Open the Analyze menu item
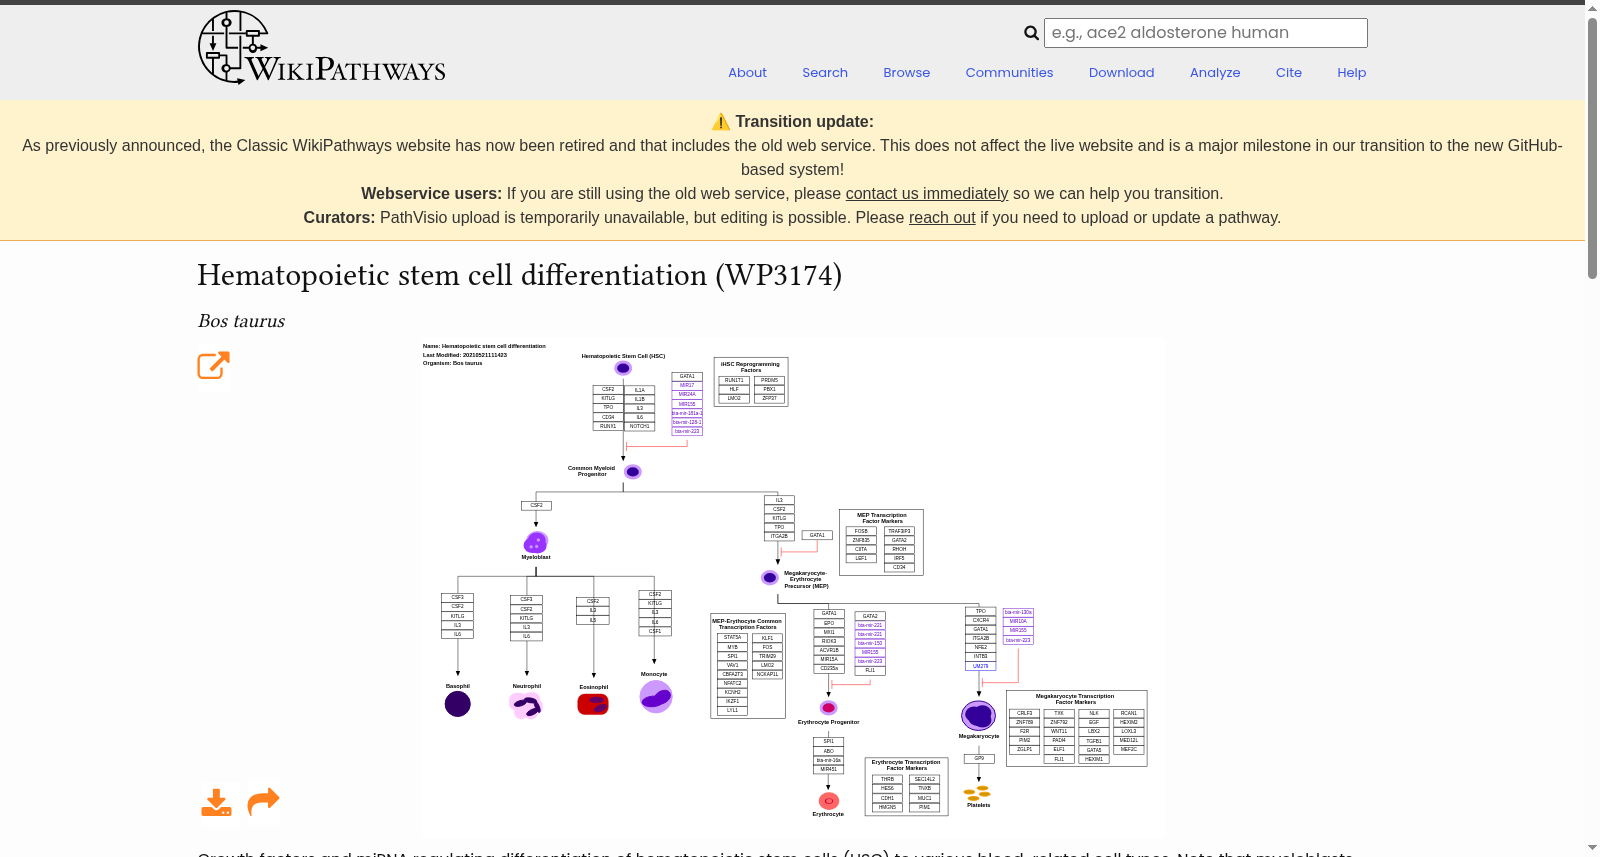The height and width of the screenshot is (857, 1600). click(x=1215, y=73)
